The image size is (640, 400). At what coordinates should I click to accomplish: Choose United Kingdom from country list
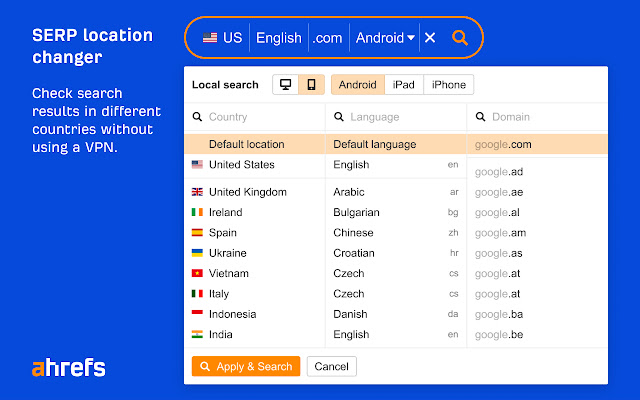(x=255, y=192)
